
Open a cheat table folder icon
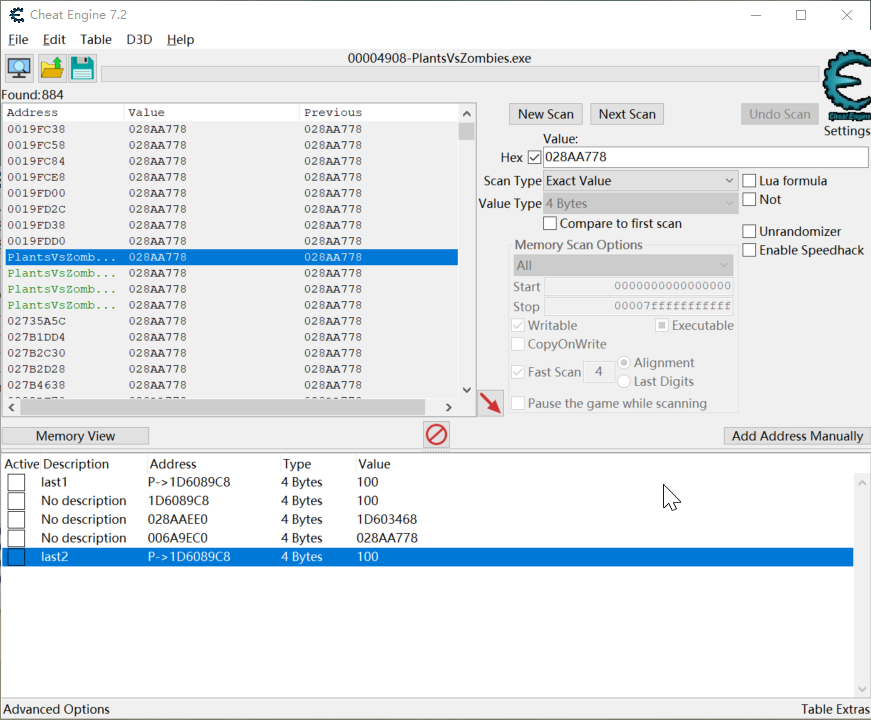[x=52, y=69]
